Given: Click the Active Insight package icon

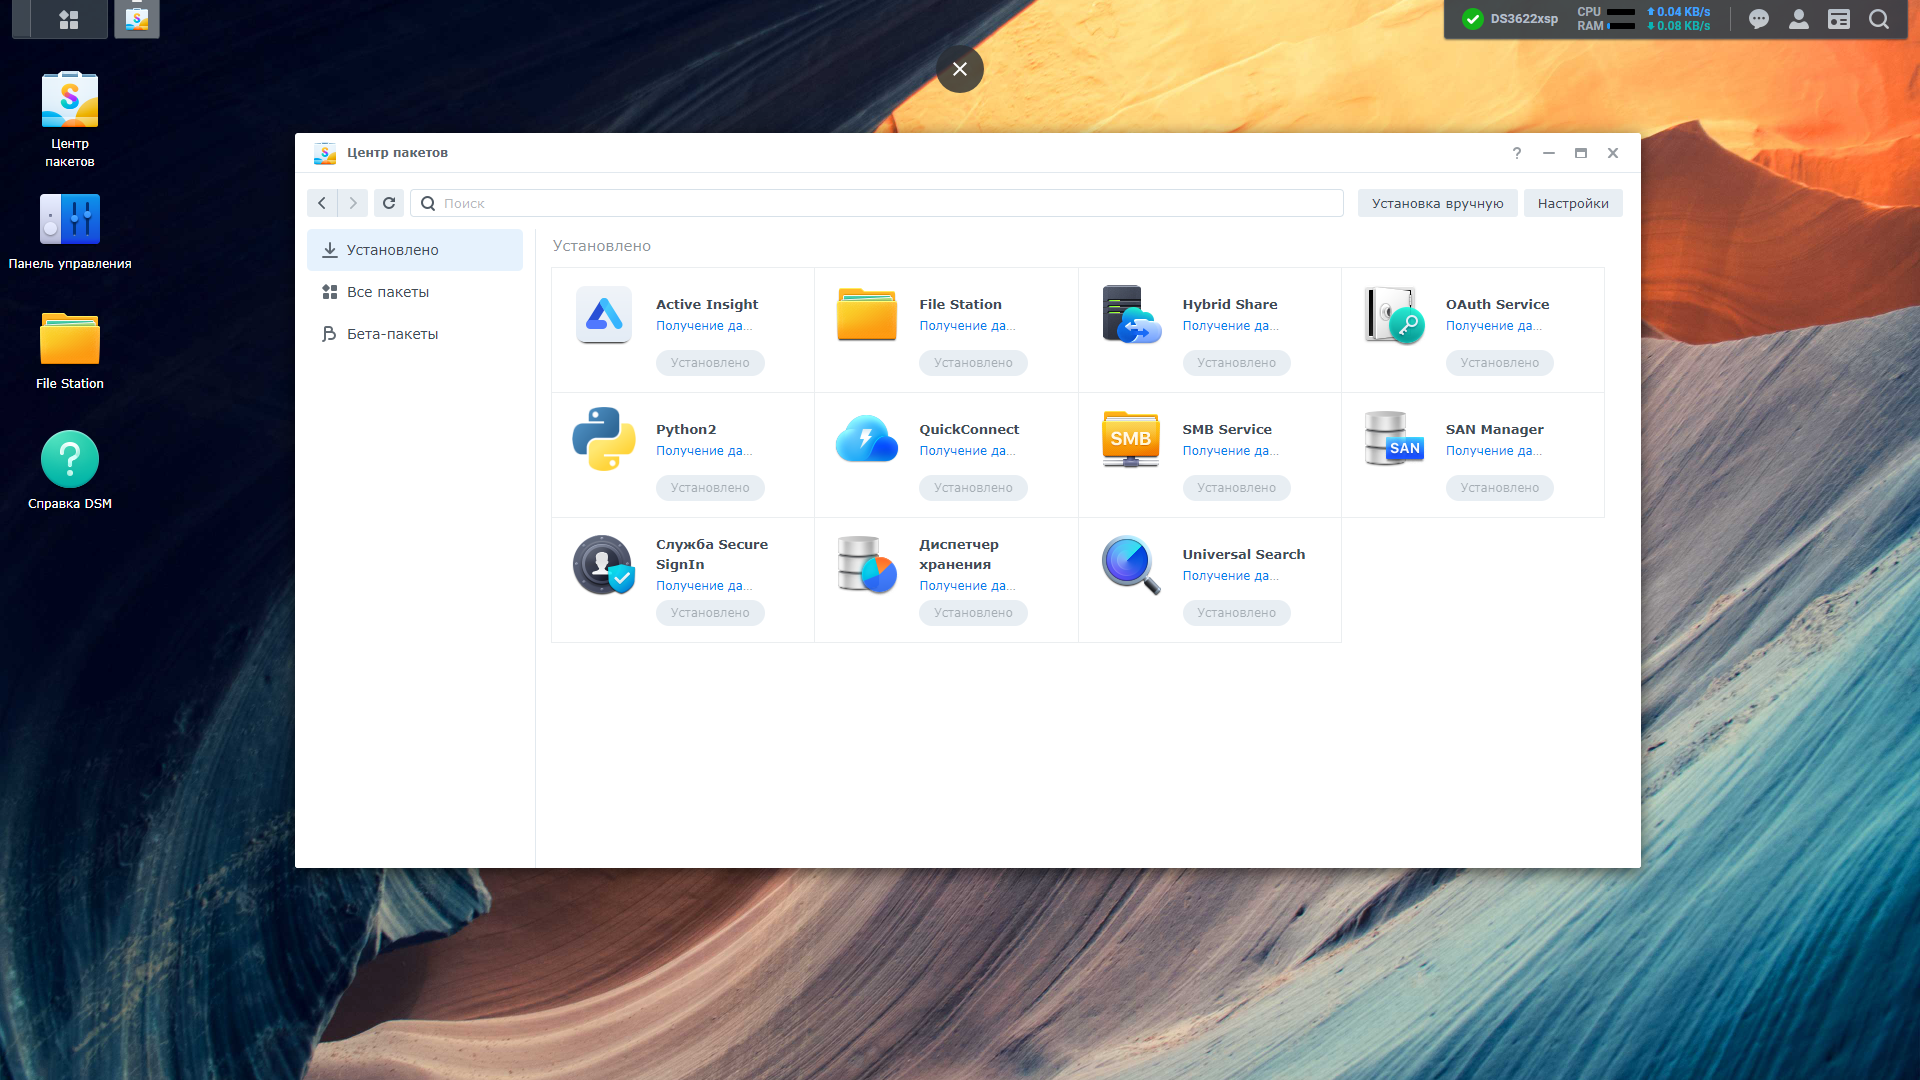Looking at the screenshot, I should (604, 314).
